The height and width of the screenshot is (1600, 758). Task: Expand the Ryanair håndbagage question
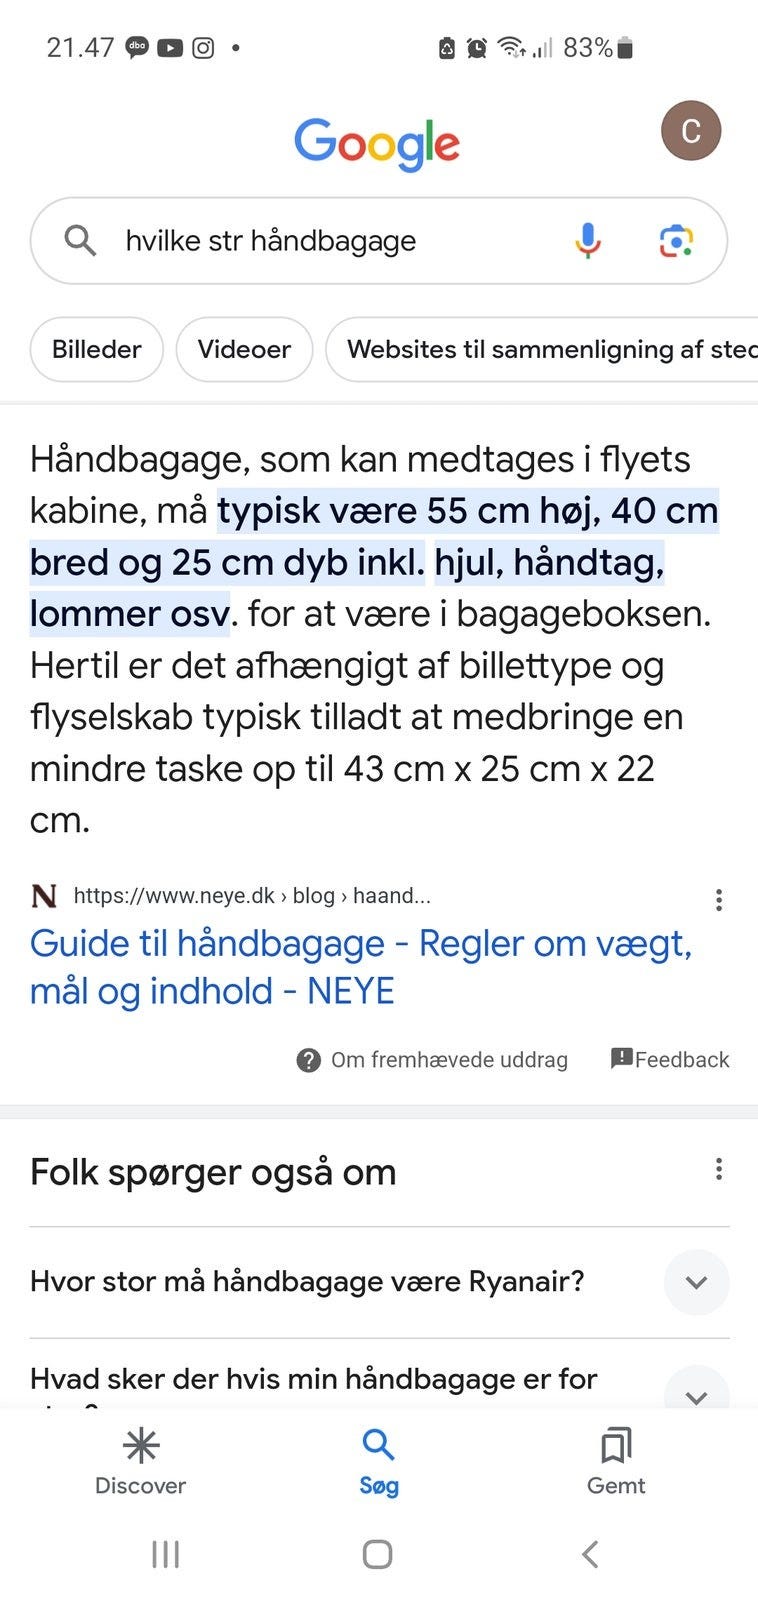pyautogui.click(x=696, y=1282)
